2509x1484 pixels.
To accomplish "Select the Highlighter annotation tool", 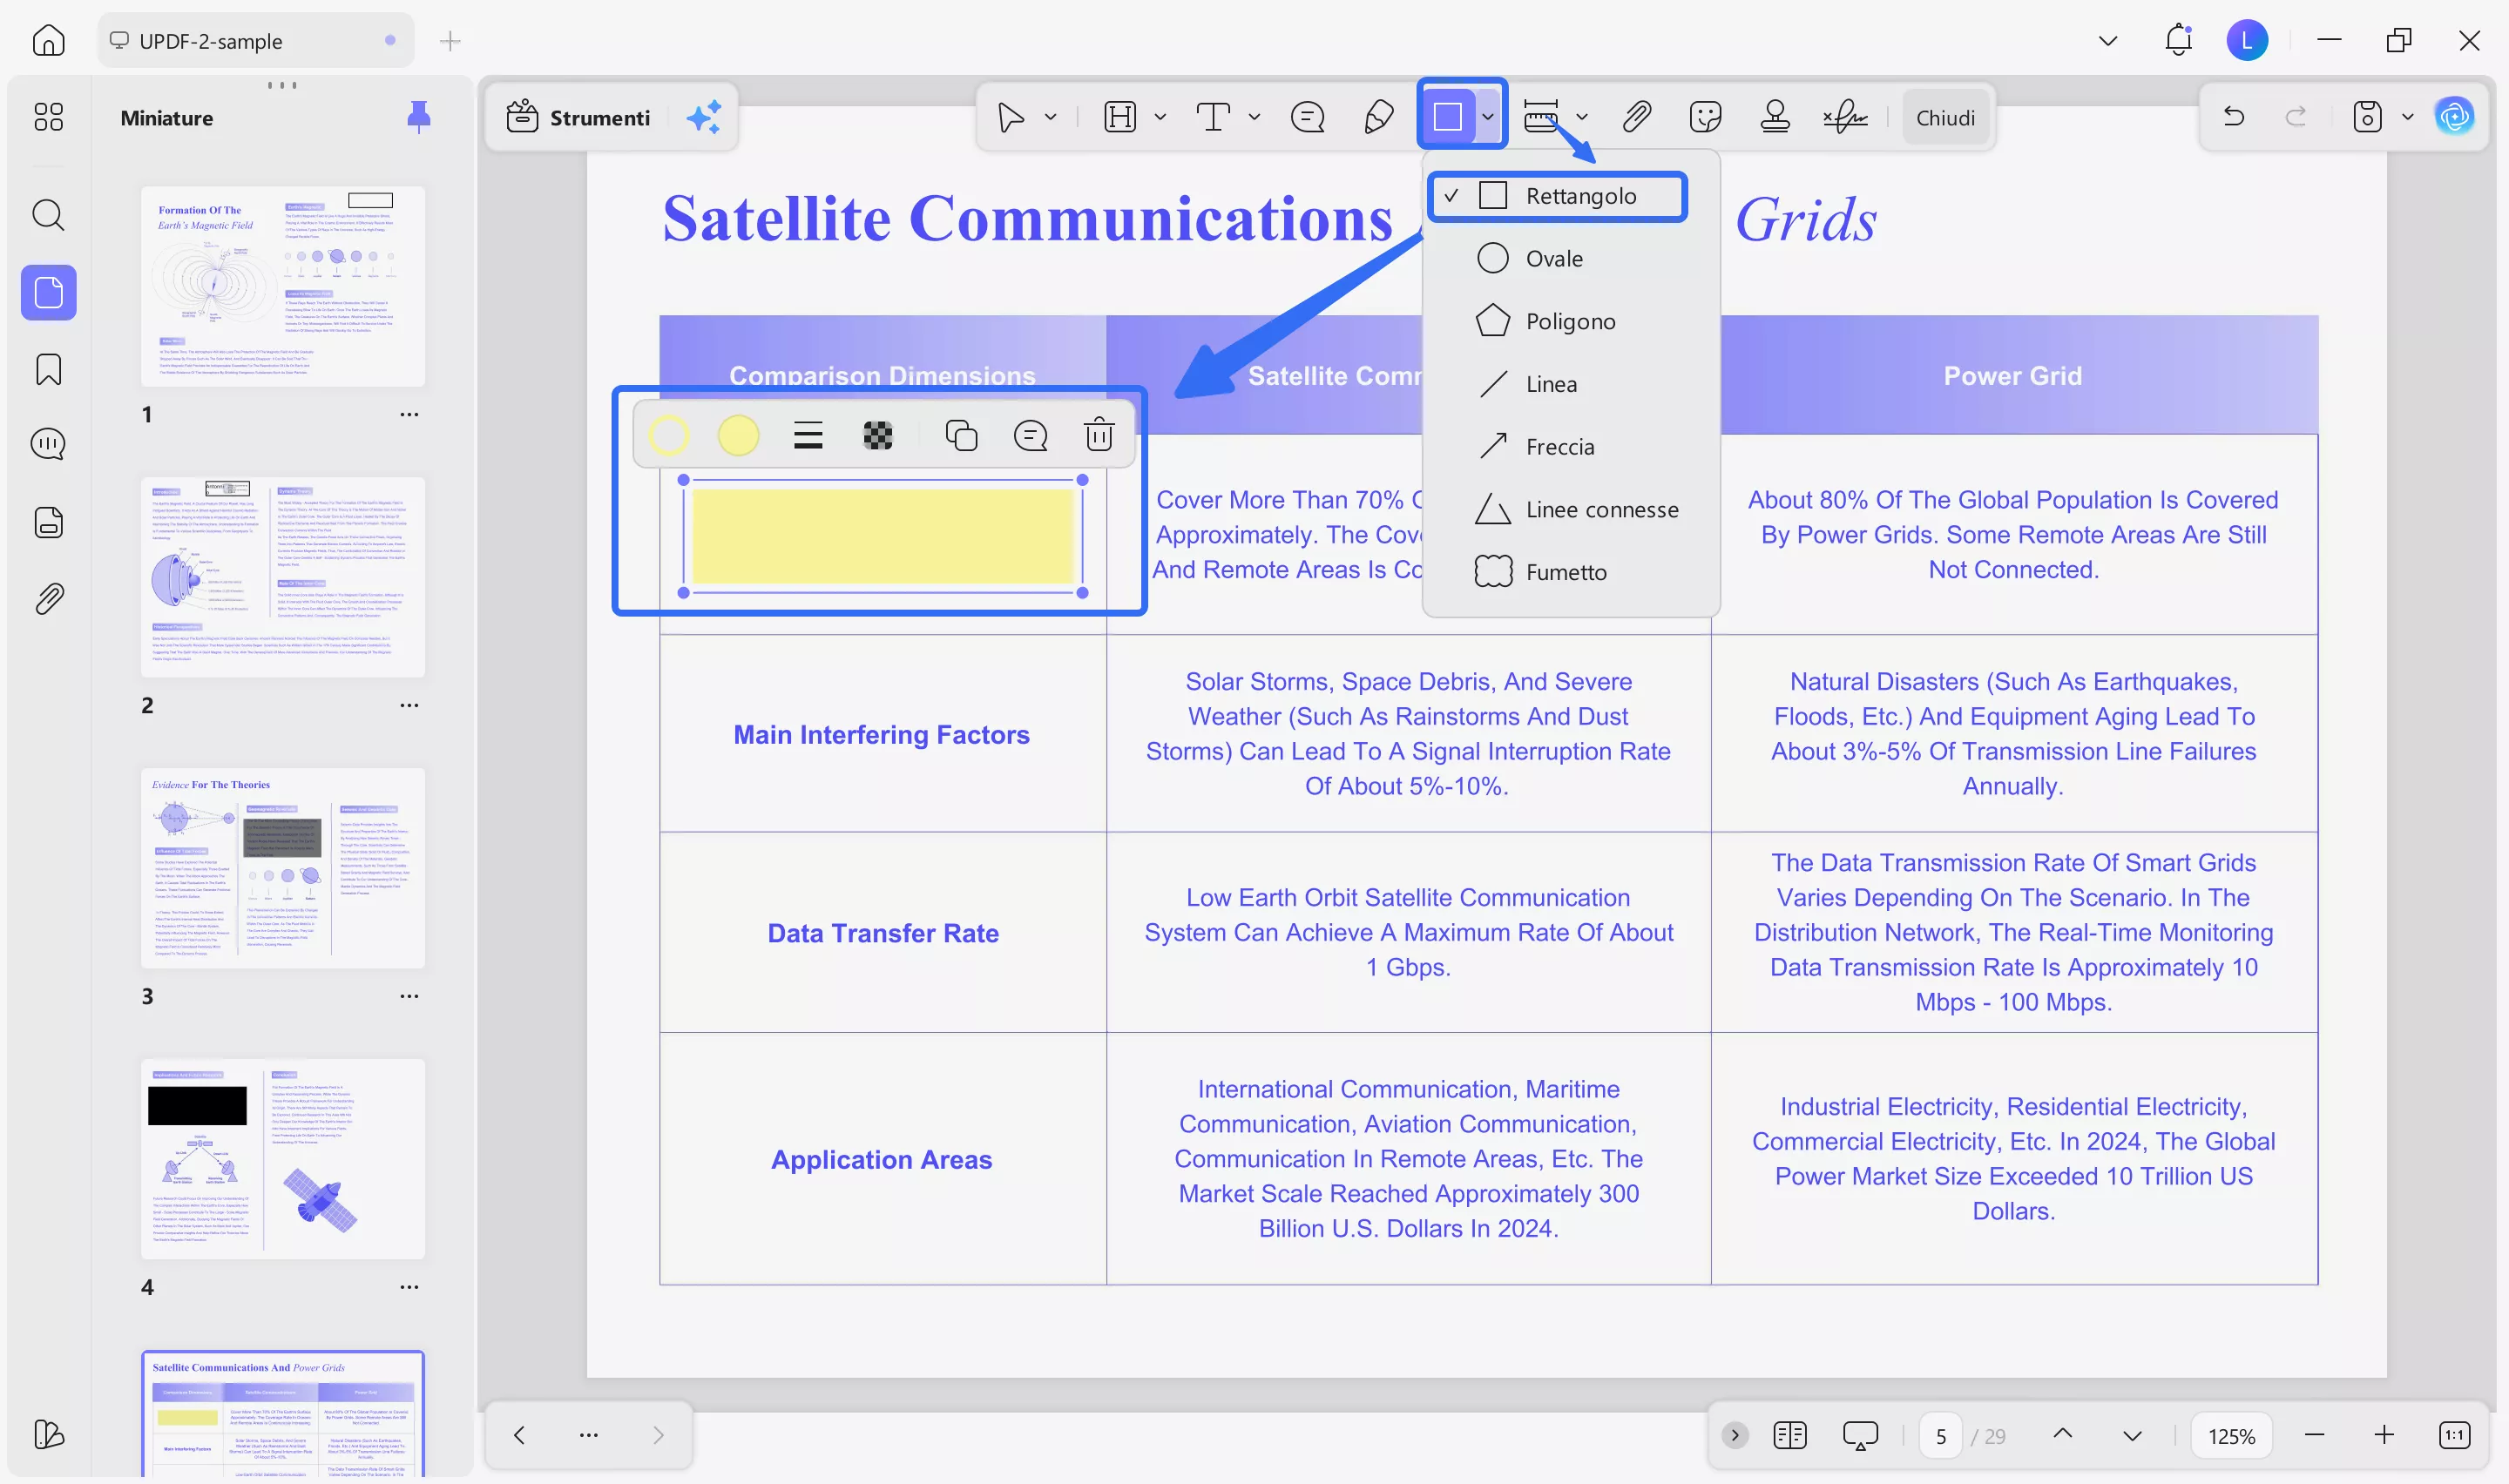I will [x=1378, y=117].
